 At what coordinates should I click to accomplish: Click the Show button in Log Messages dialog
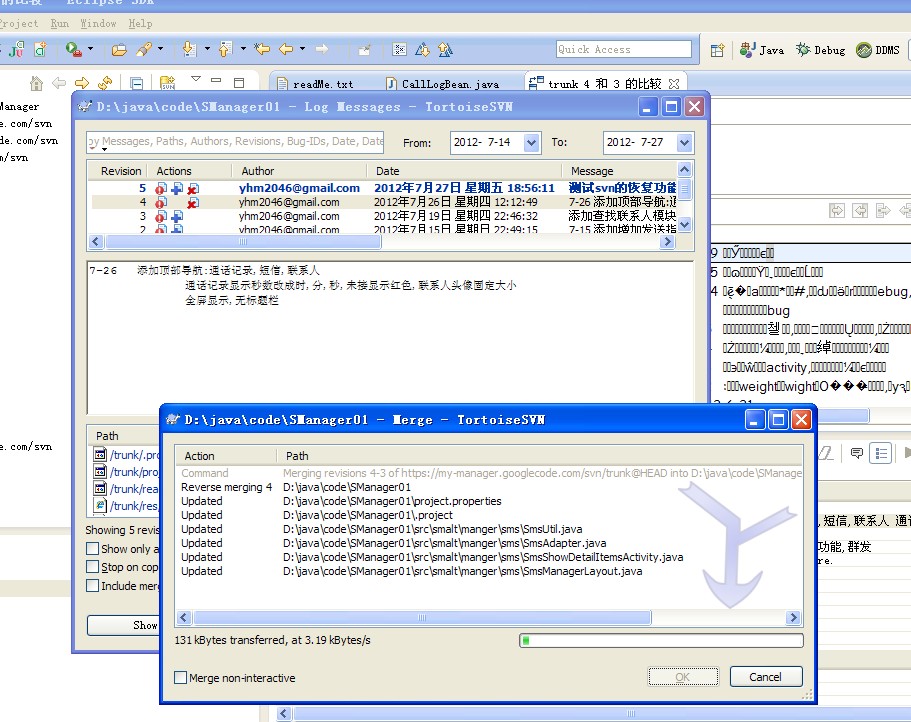tap(123, 625)
